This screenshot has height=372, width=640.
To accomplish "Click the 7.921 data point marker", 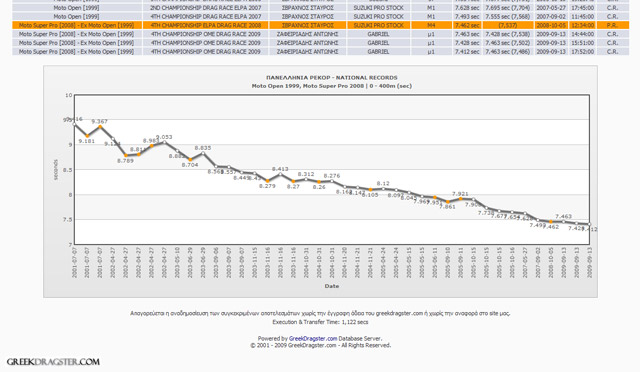I will point(460,199).
